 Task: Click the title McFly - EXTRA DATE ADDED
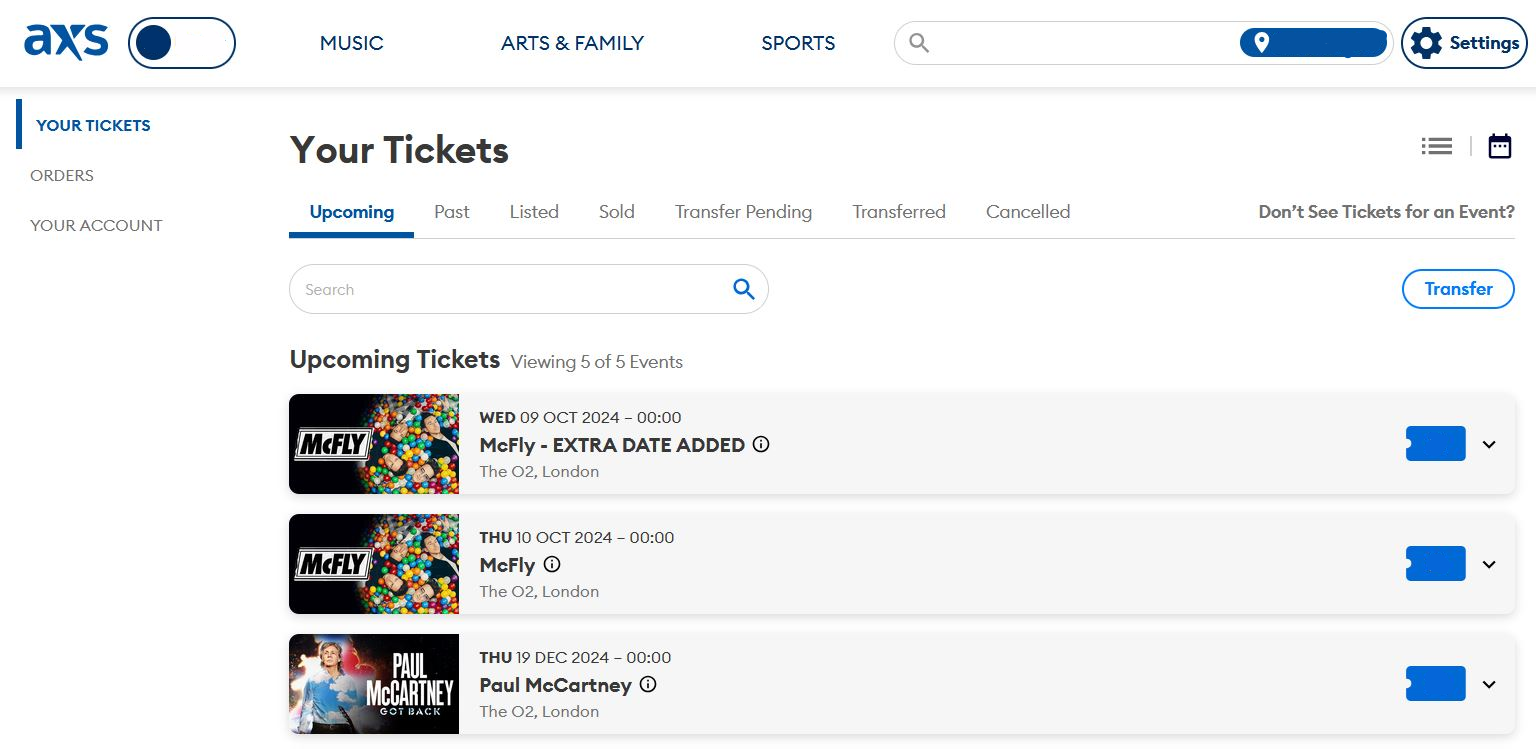pos(612,445)
